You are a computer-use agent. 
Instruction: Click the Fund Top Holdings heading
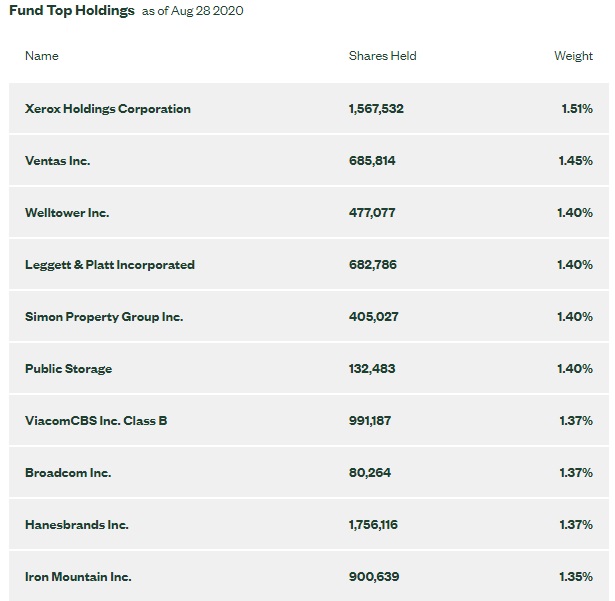pyautogui.click(x=71, y=11)
